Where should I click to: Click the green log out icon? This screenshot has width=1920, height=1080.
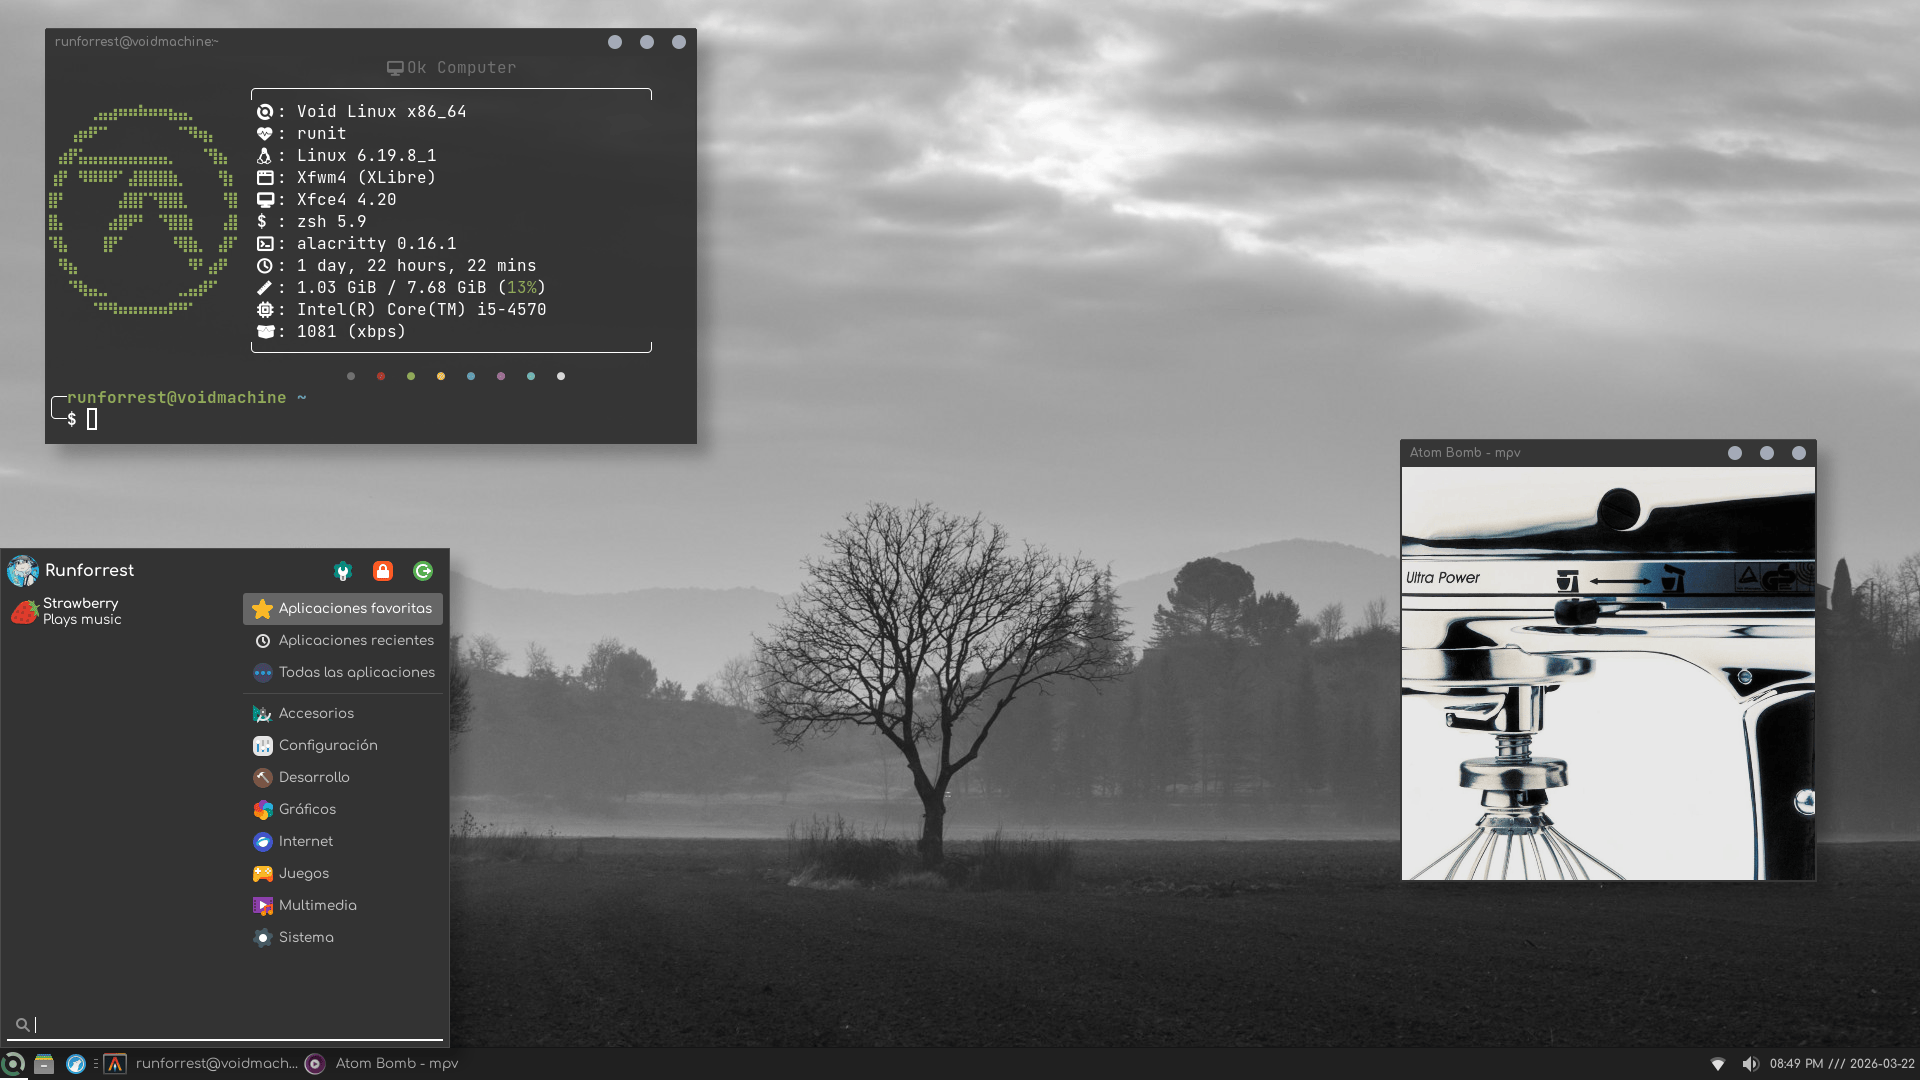pos(423,571)
